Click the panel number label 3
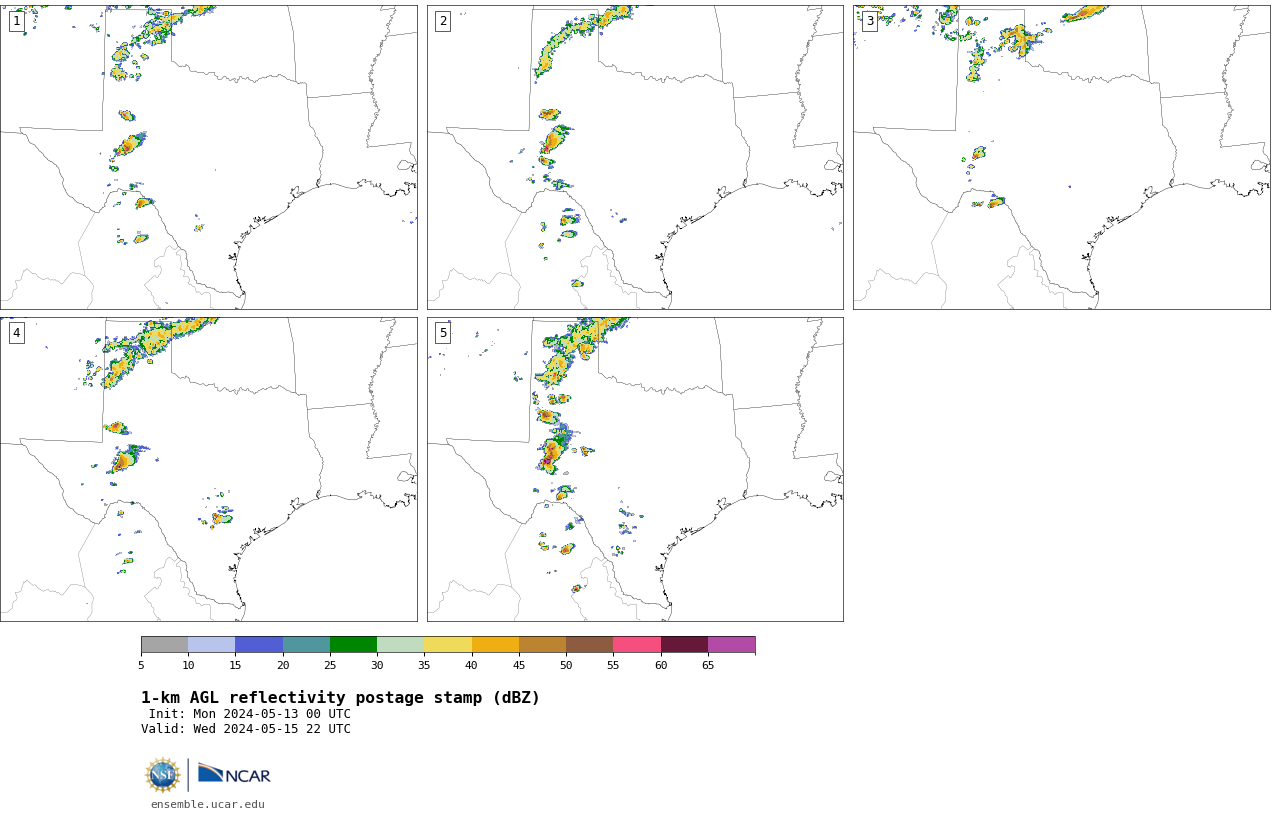 tap(869, 21)
